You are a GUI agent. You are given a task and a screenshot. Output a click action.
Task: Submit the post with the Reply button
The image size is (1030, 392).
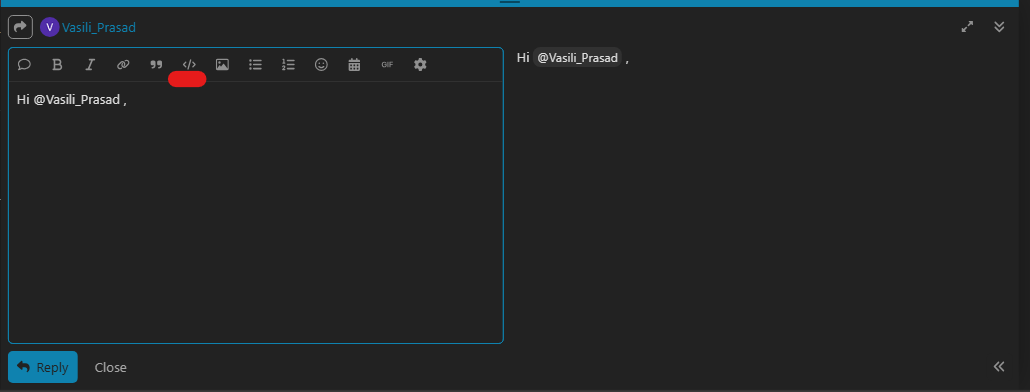(43, 367)
